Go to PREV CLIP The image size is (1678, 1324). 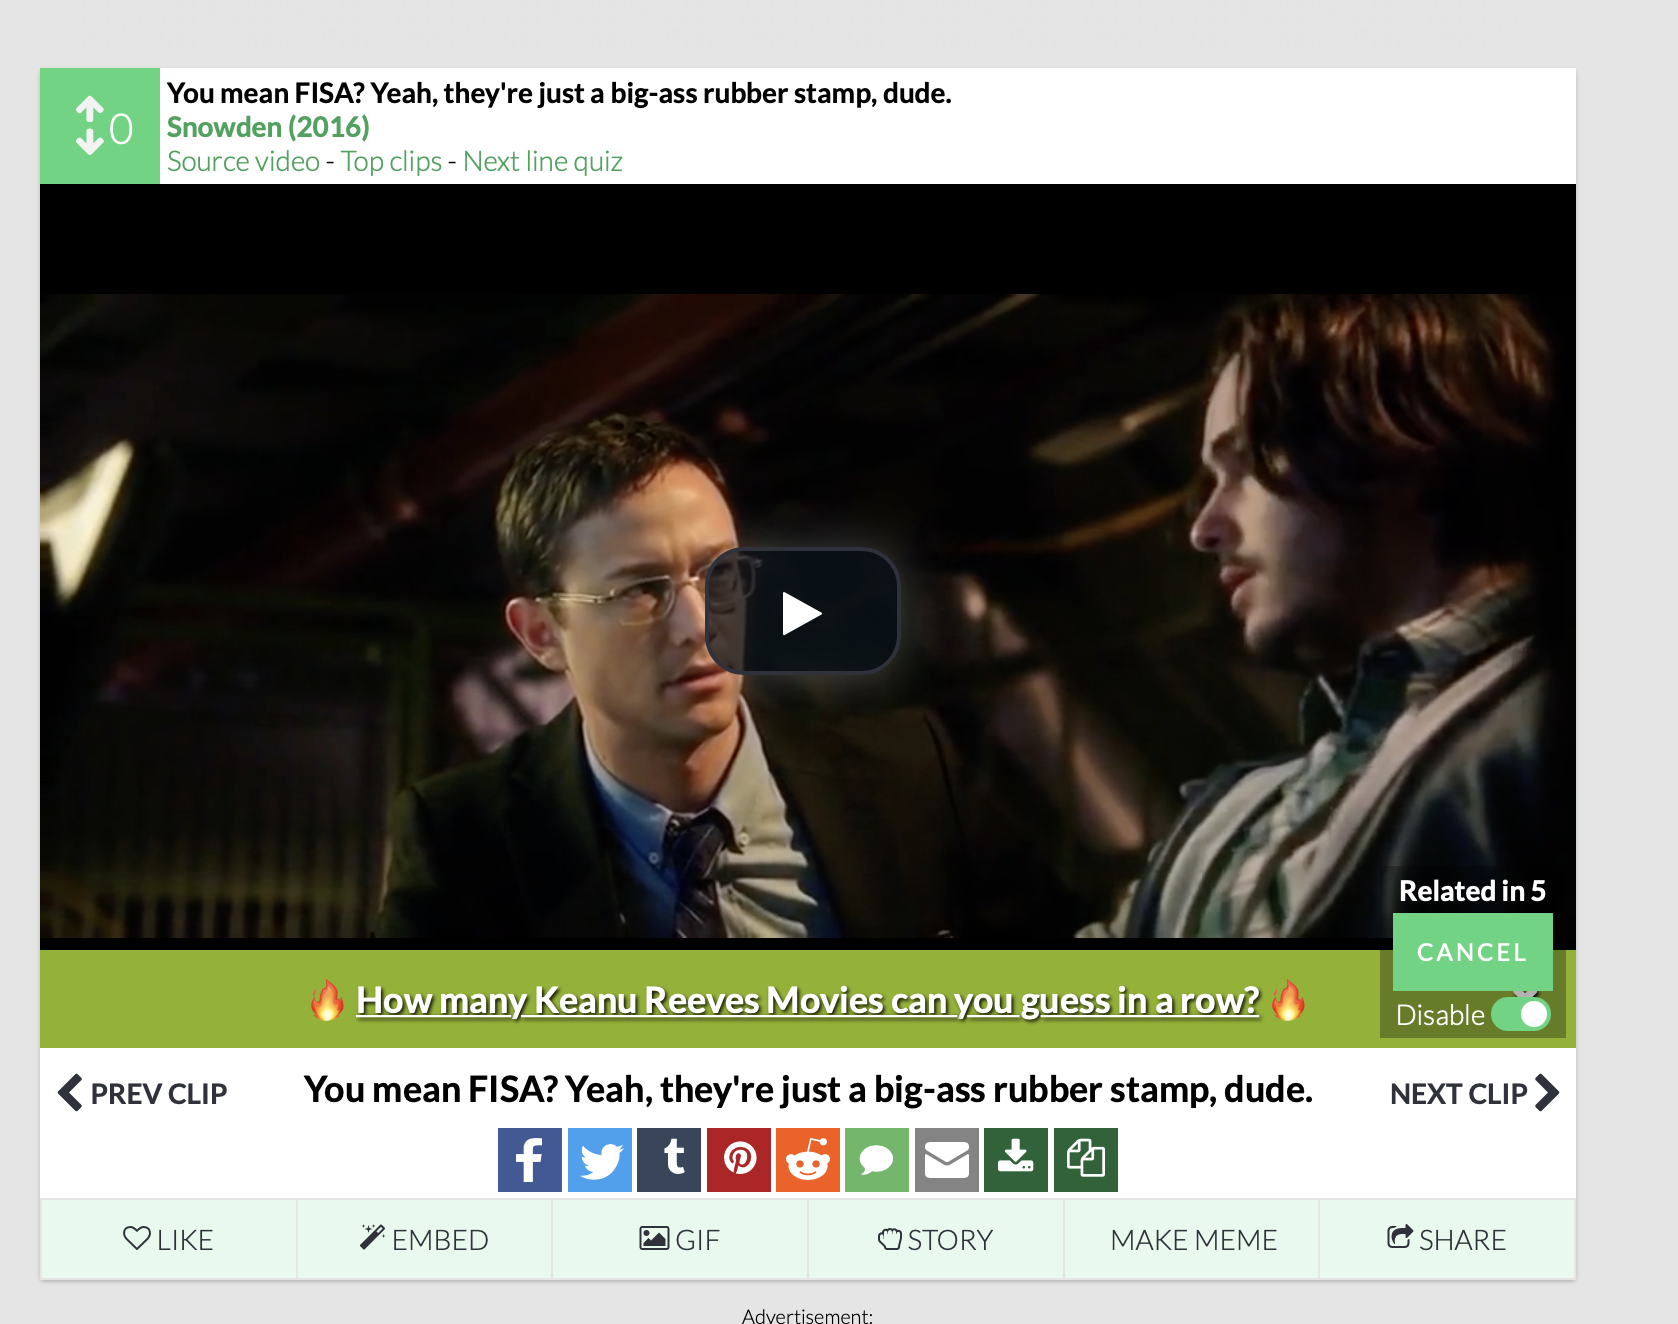tap(143, 1093)
